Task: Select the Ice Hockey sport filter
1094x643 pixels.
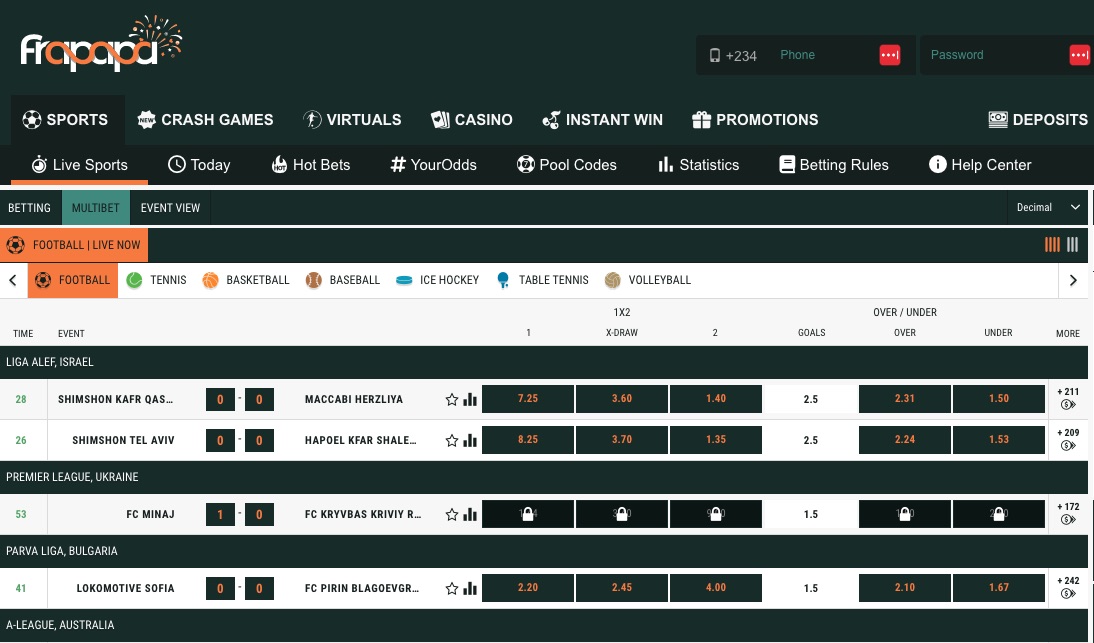Action: (437, 280)
